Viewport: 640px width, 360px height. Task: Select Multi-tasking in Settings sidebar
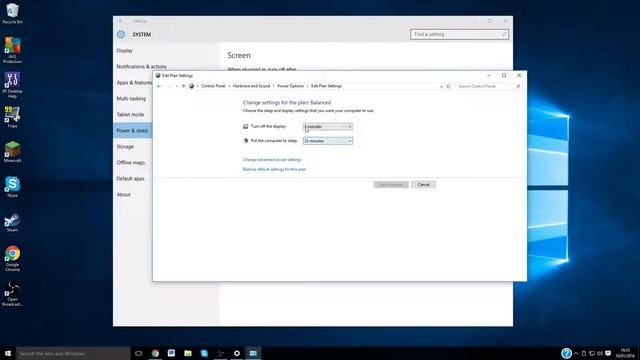click(x=131, y=98)
